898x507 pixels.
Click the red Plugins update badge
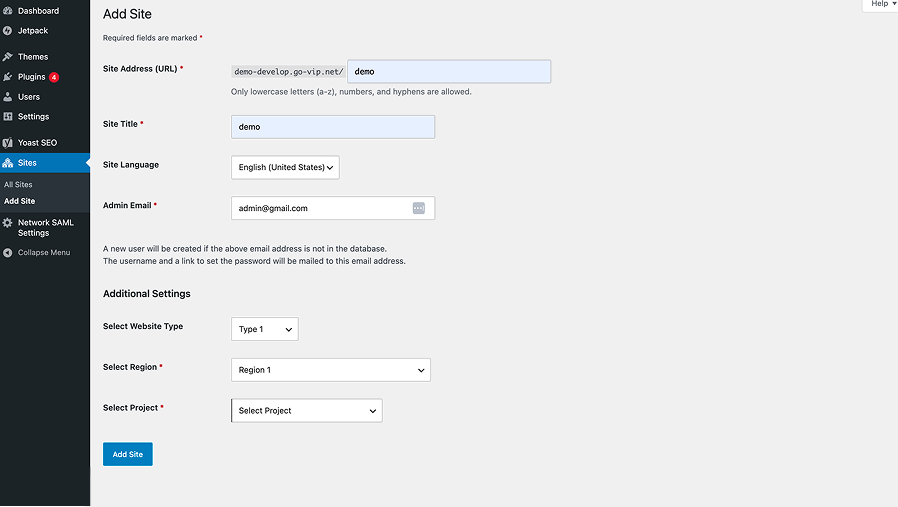pyautogui.click(x=54, y=77)
